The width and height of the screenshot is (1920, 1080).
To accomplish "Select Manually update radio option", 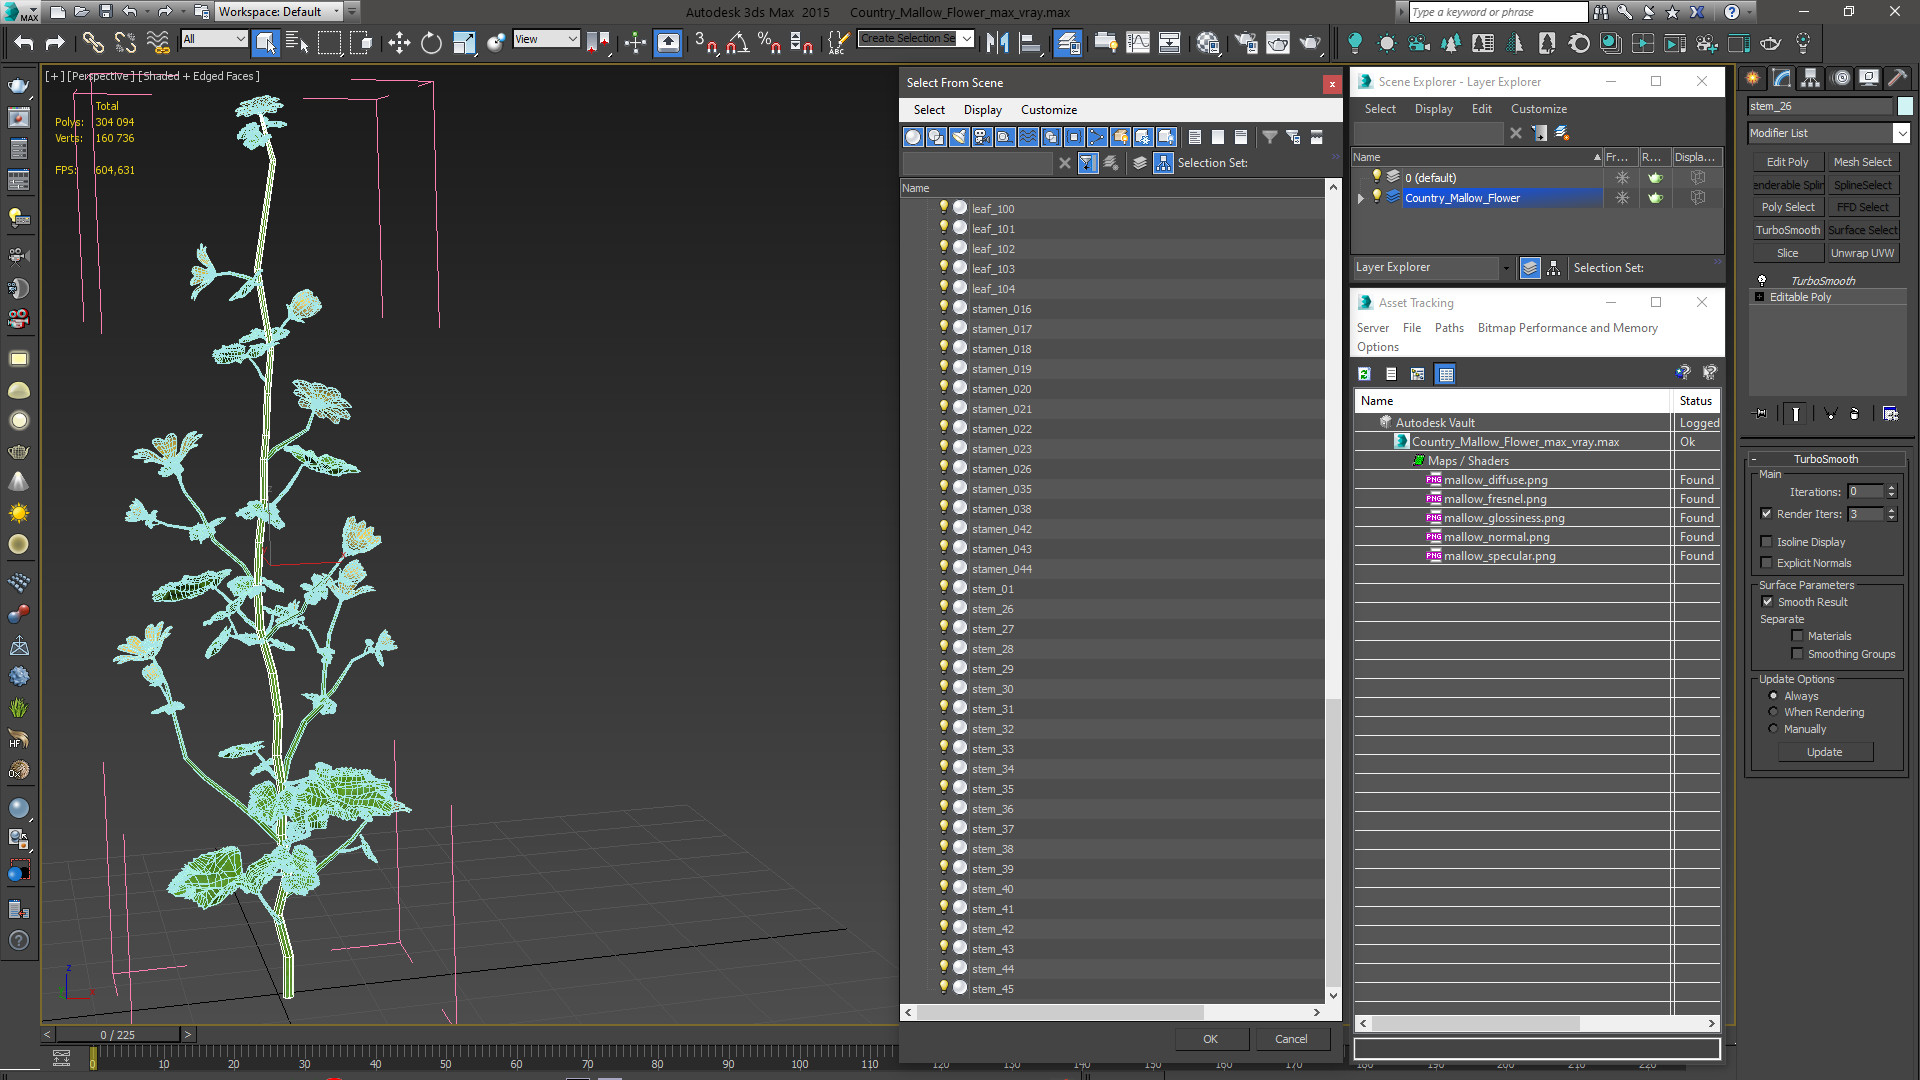I will click(x=1773, y=729).
